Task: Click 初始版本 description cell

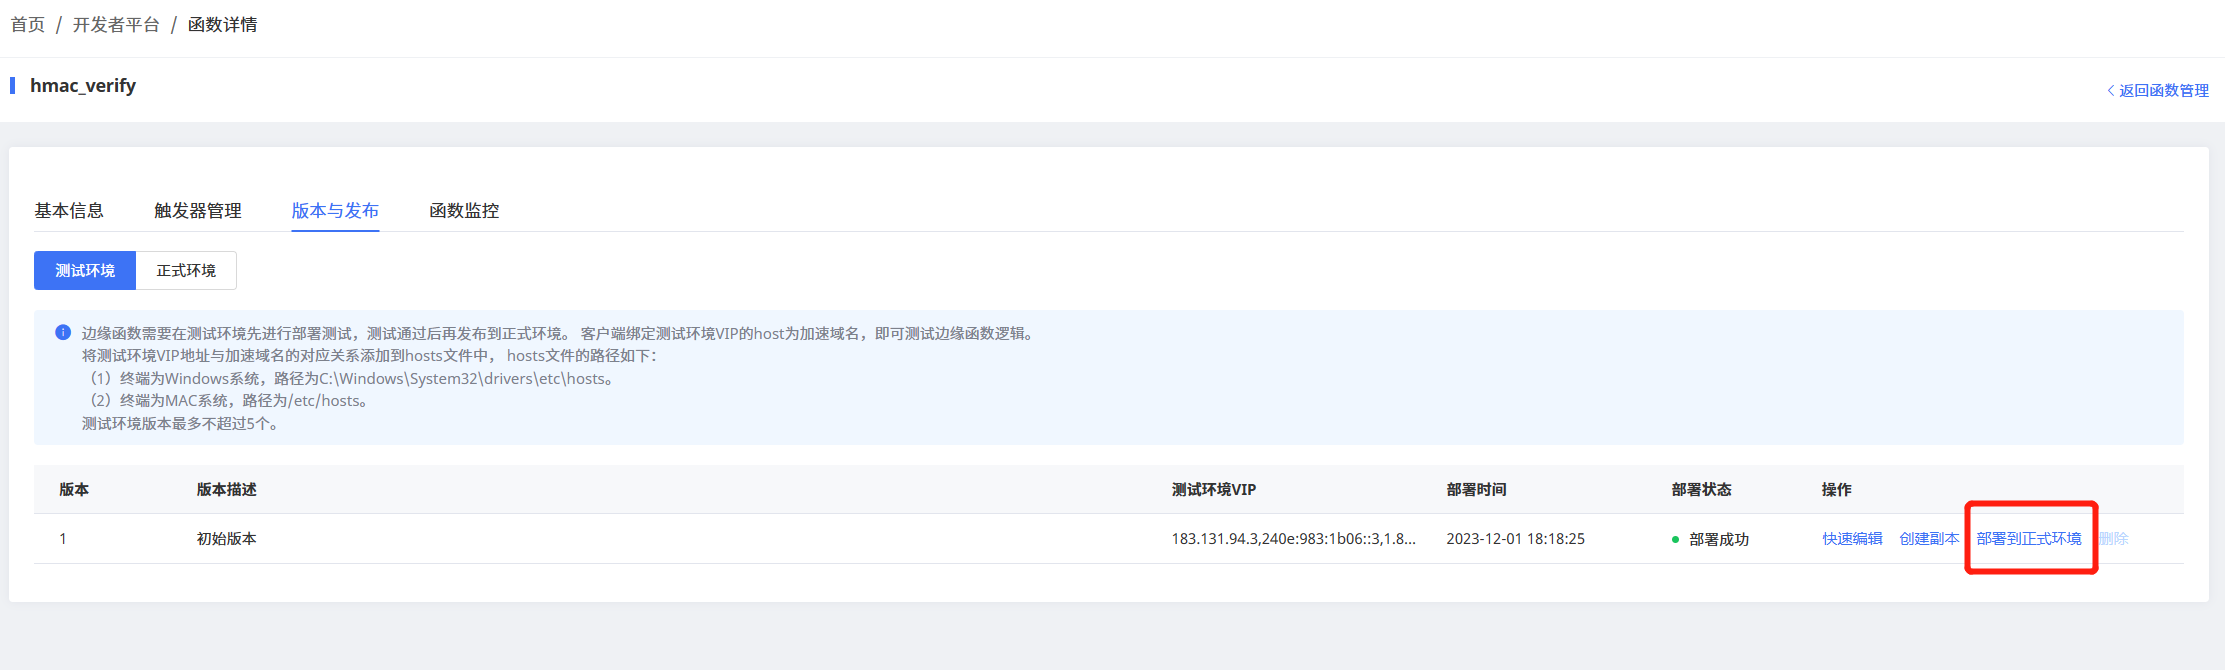Action: (x=227, y=539)
